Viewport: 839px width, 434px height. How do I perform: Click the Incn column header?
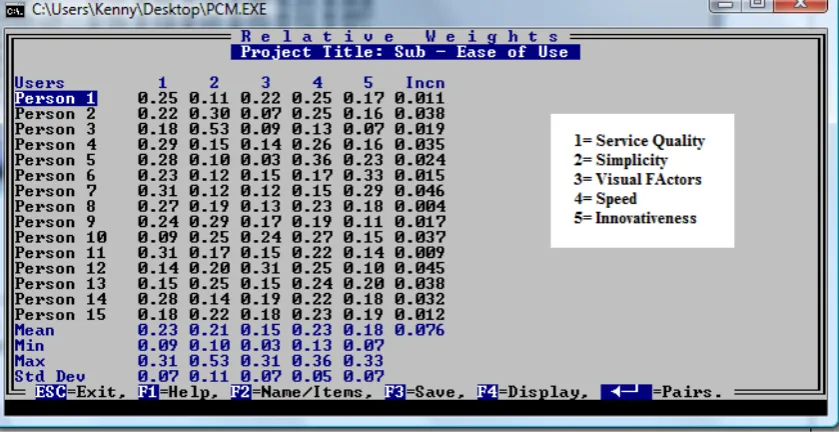(x=425, y=83)
